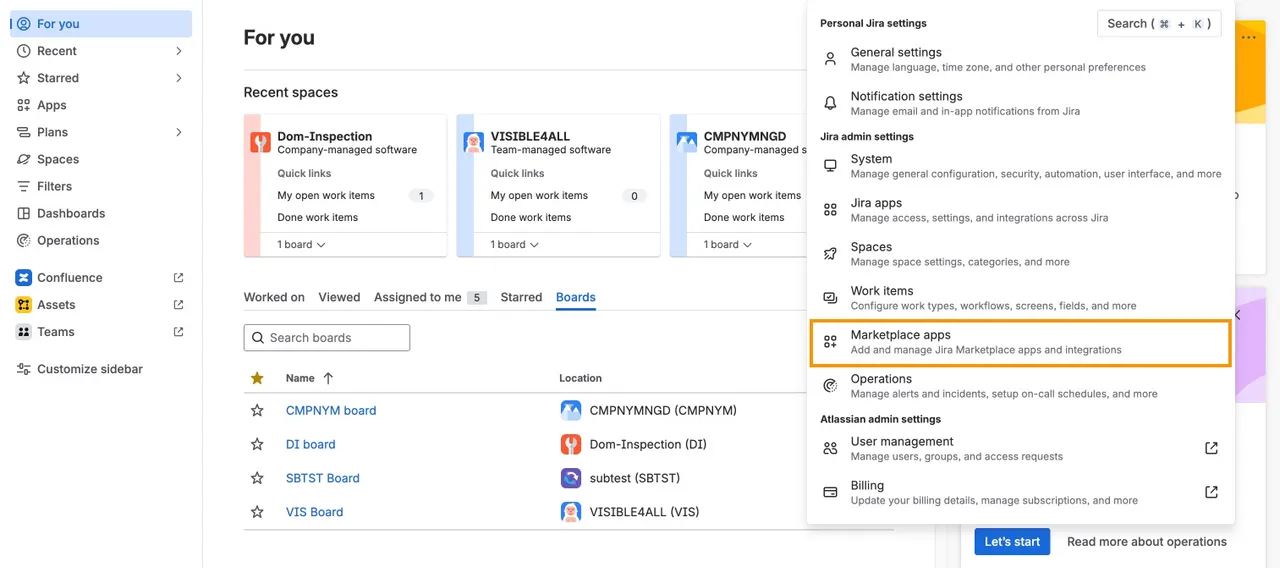
Task: Click the Dom-Inspection space avatar icon
Action: point(261,143)
